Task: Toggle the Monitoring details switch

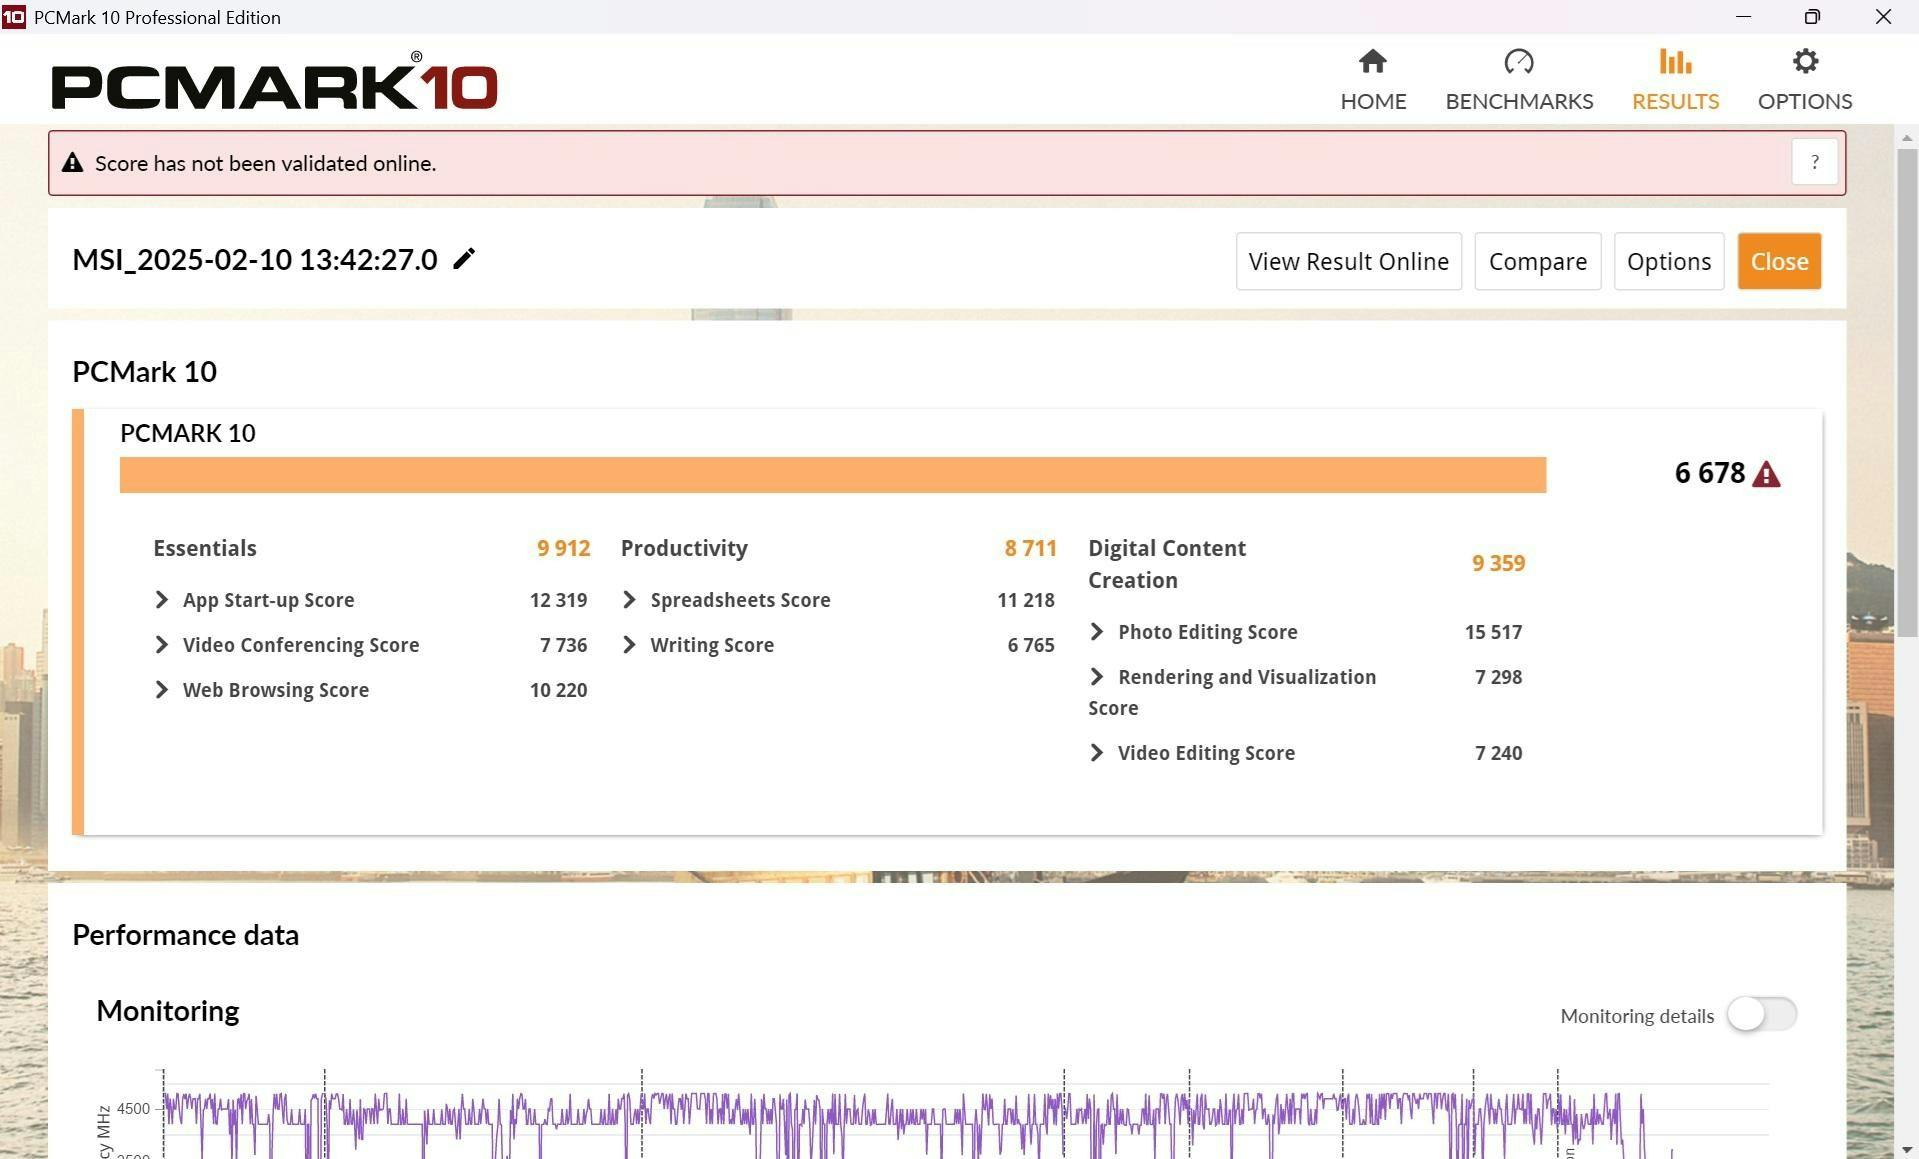Action: coord(1762,1014)
